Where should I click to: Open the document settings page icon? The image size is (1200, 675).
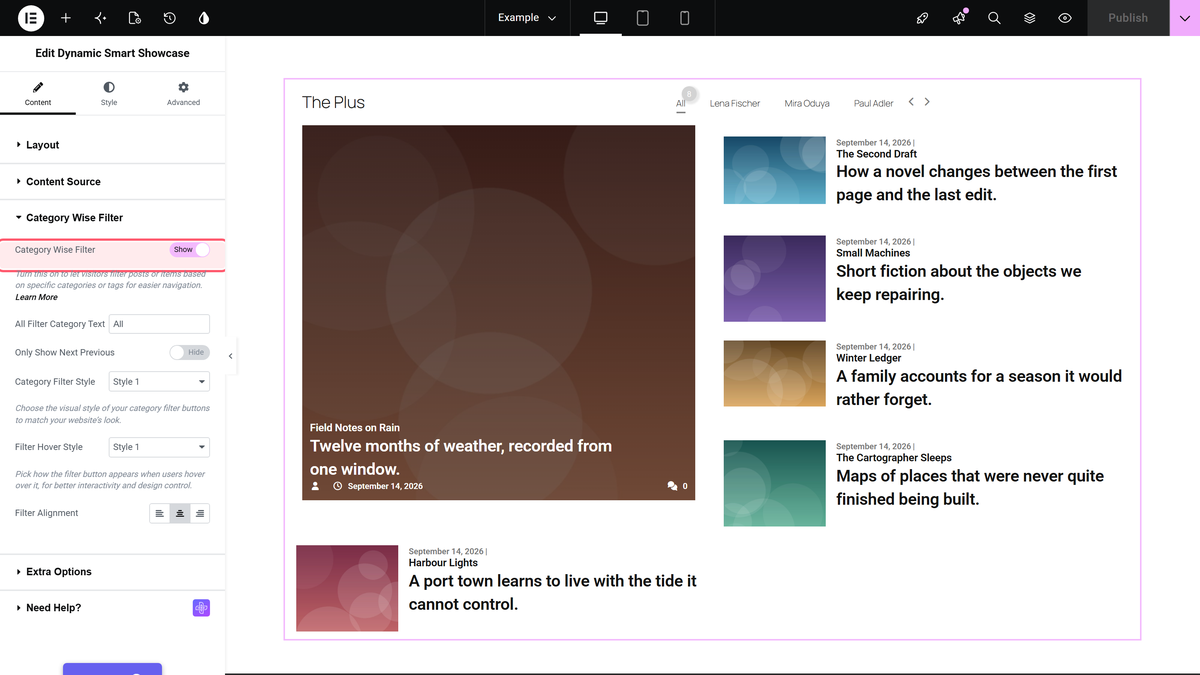(135, 18)
